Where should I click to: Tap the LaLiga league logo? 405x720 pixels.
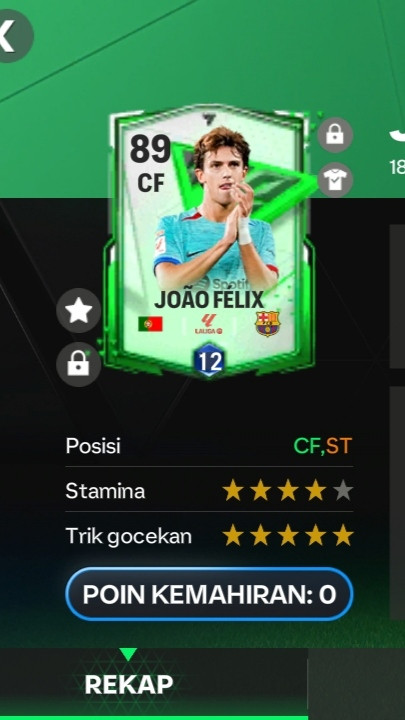(208, 324)
